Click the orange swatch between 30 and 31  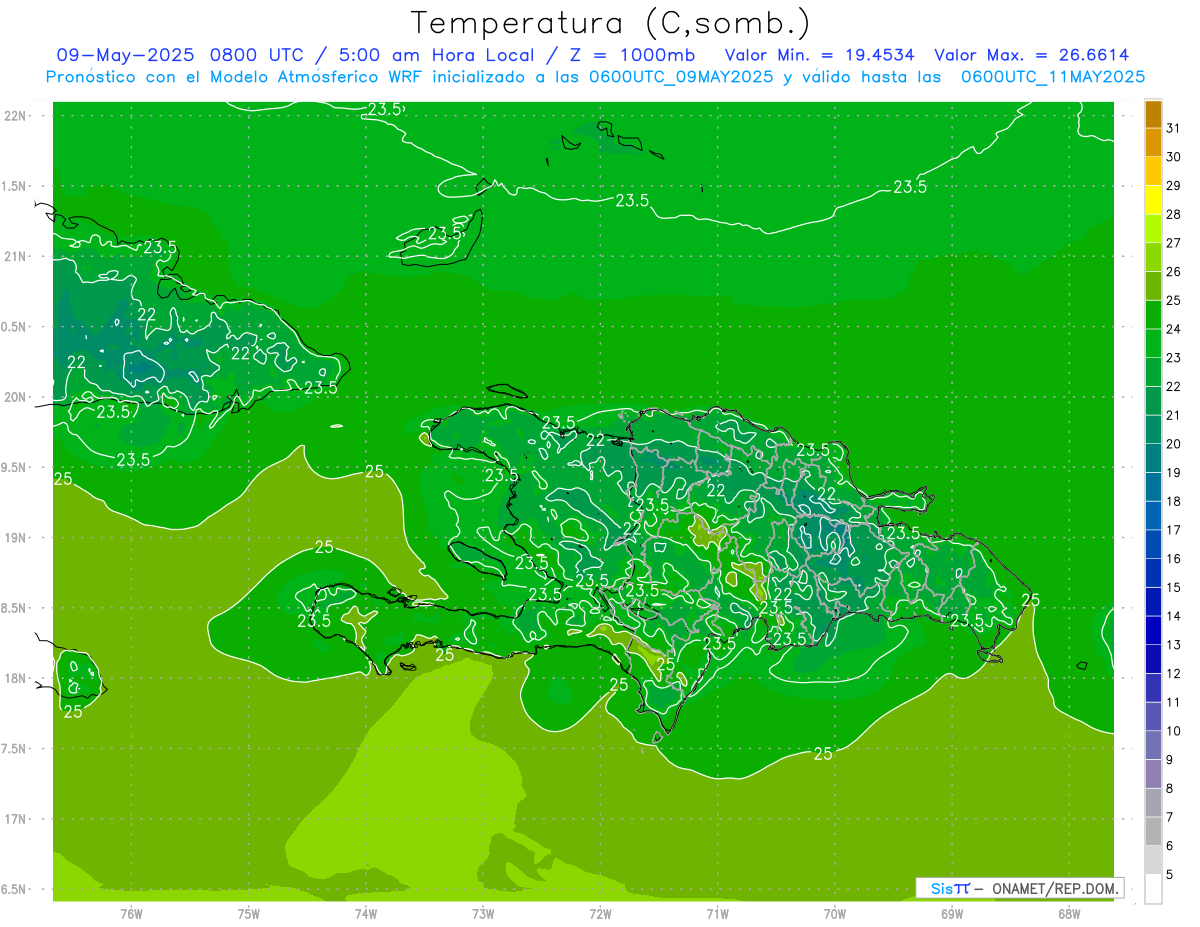coord(1153,142)
